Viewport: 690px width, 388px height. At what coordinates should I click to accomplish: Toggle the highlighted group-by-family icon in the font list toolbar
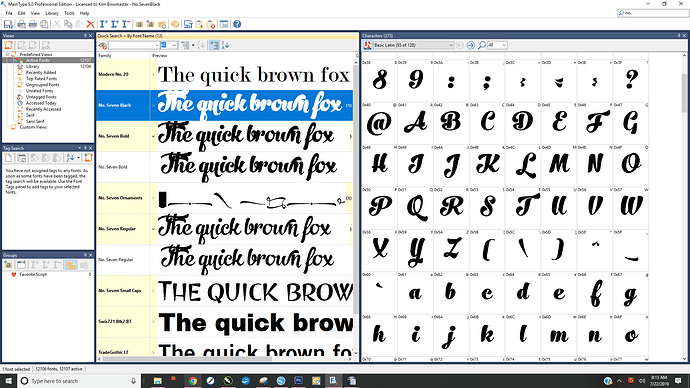point(214,45)
